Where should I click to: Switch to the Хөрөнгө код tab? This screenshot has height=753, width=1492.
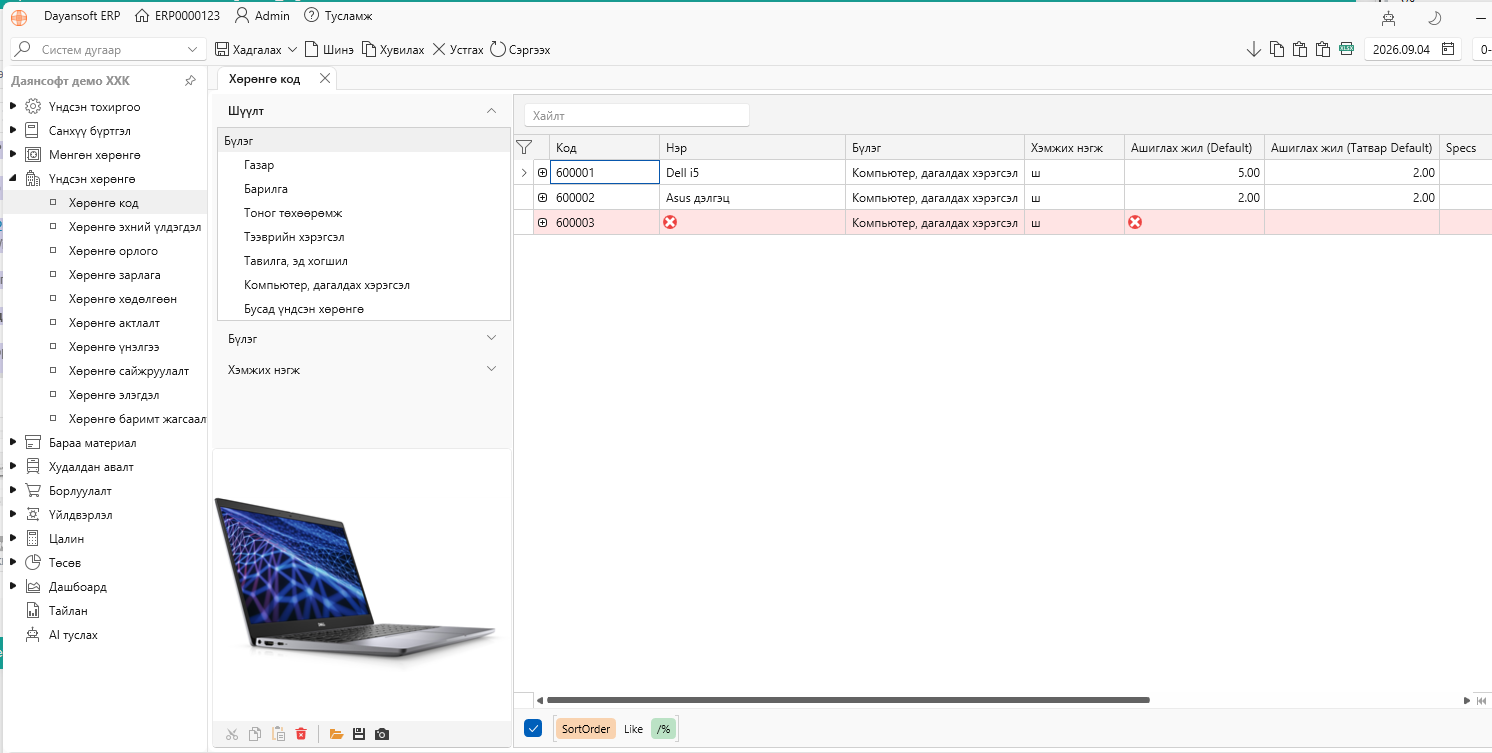(x=264, y=79)
